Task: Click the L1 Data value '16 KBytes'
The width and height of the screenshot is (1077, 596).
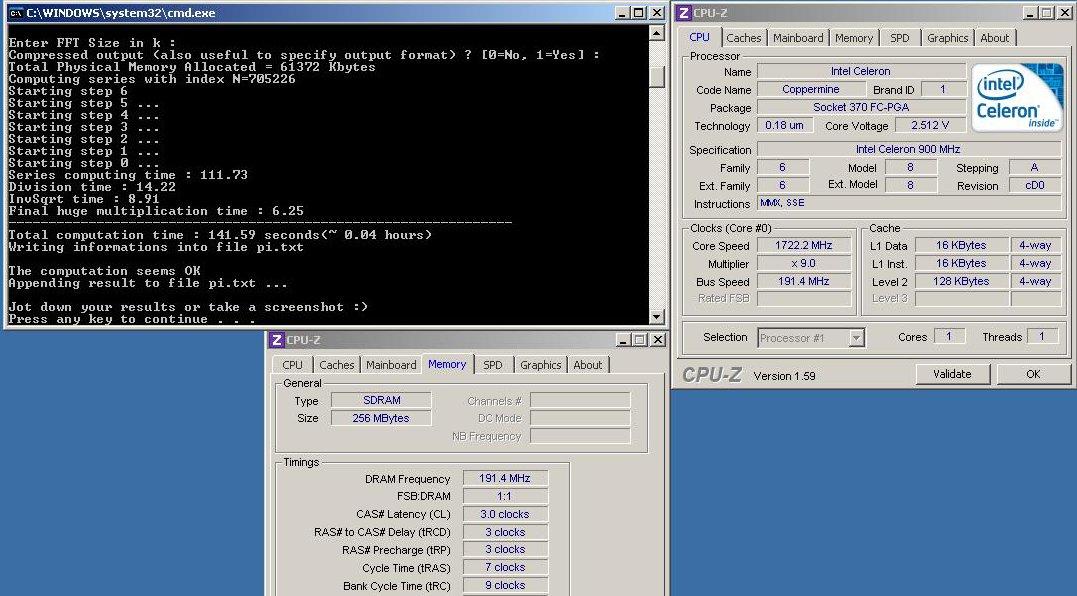Action: coord(962,245)
